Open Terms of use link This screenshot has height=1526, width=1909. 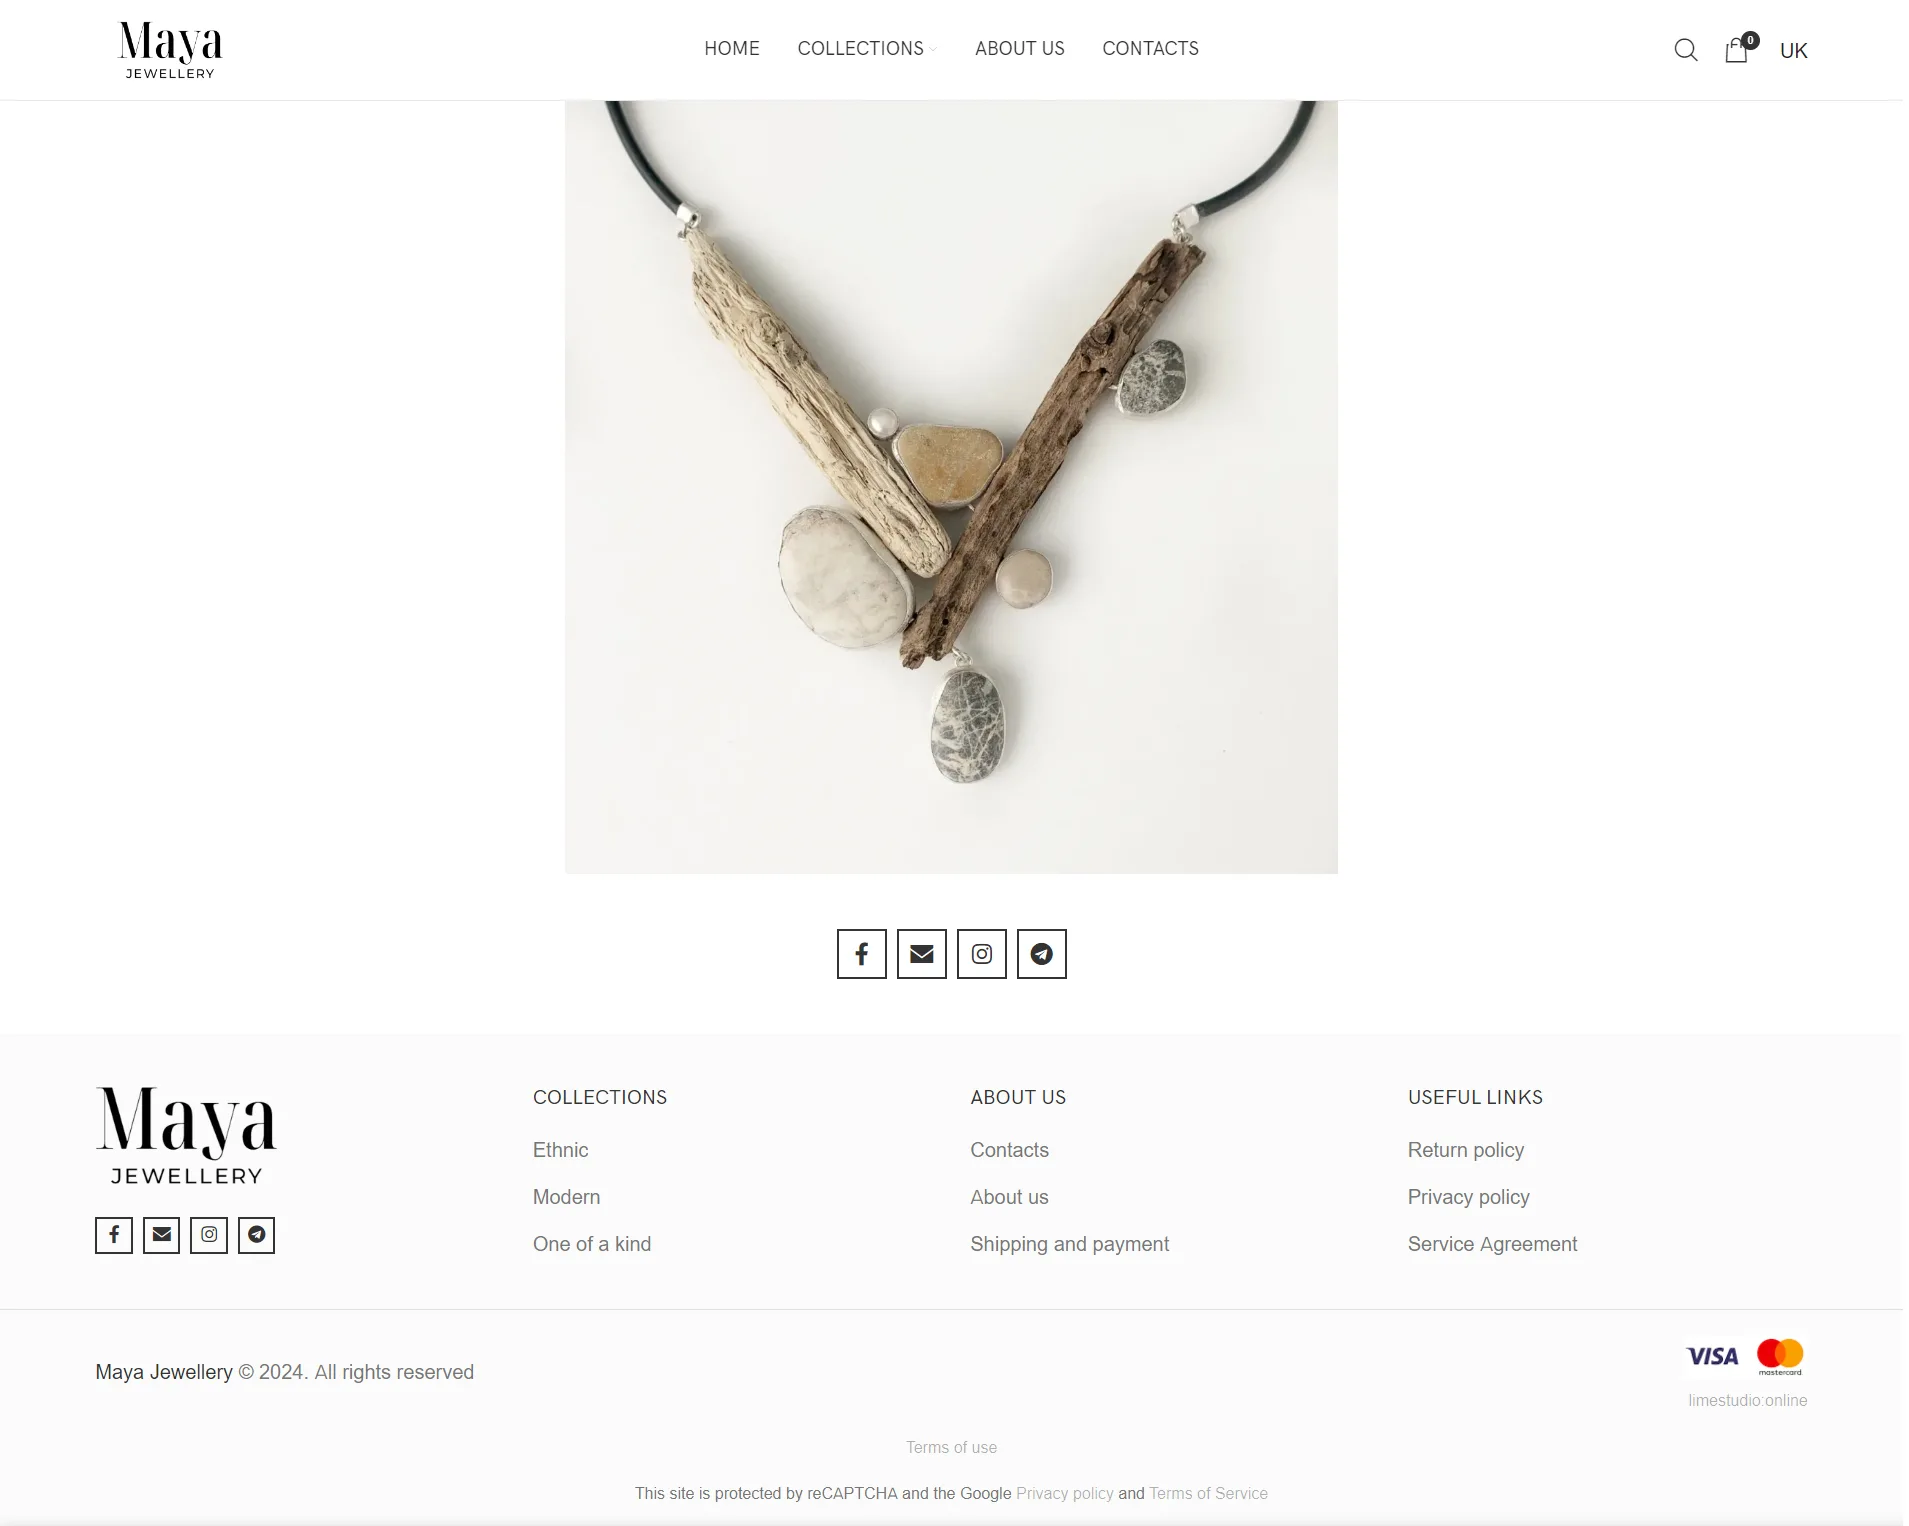tap(951, 1447)
